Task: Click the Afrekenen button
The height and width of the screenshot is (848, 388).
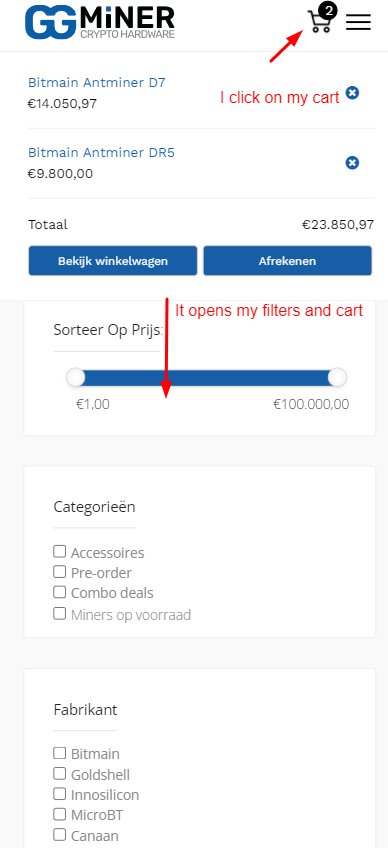Action: (287, 261)
